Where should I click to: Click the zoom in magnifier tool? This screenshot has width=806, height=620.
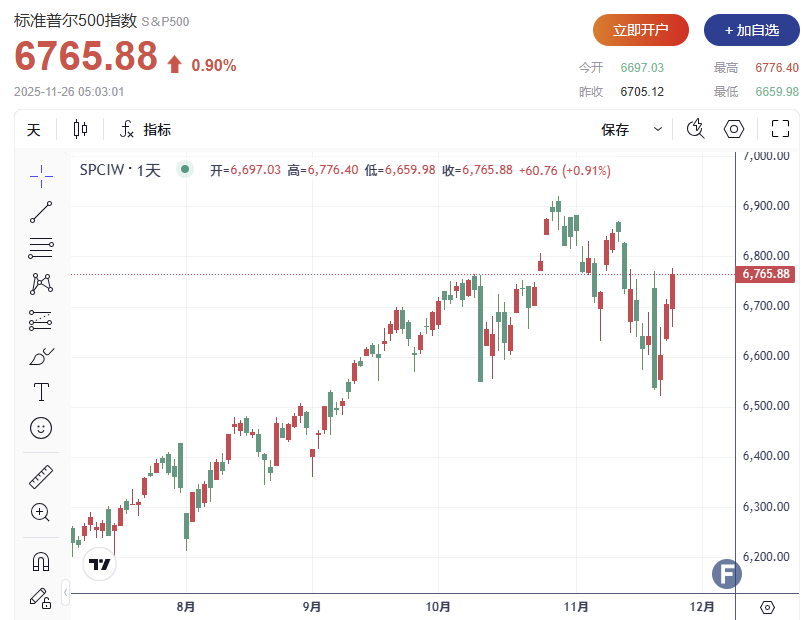(41, 513)
